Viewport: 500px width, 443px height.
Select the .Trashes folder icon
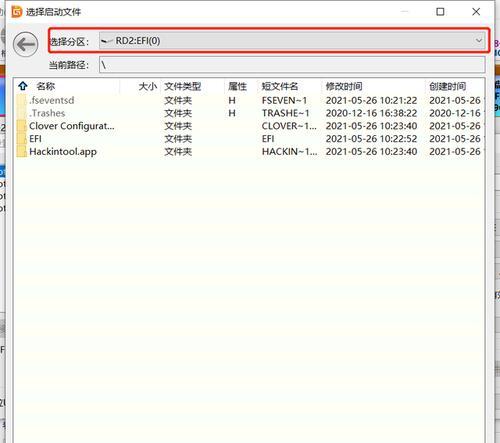22,113
